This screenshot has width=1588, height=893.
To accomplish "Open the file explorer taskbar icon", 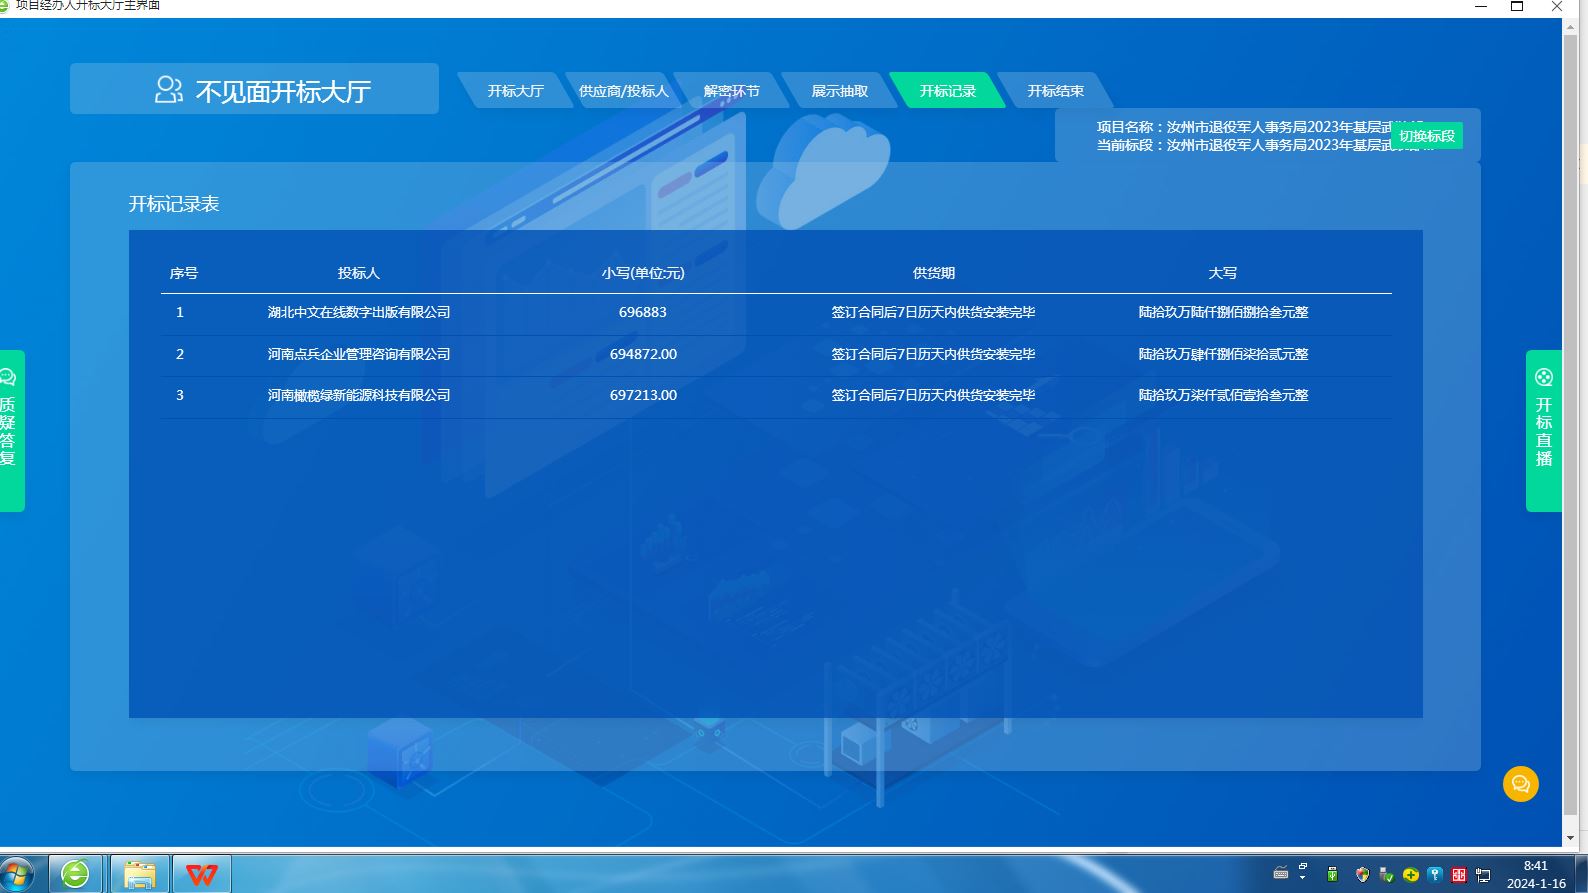I will pyautogui.click(x=139, y=875).
